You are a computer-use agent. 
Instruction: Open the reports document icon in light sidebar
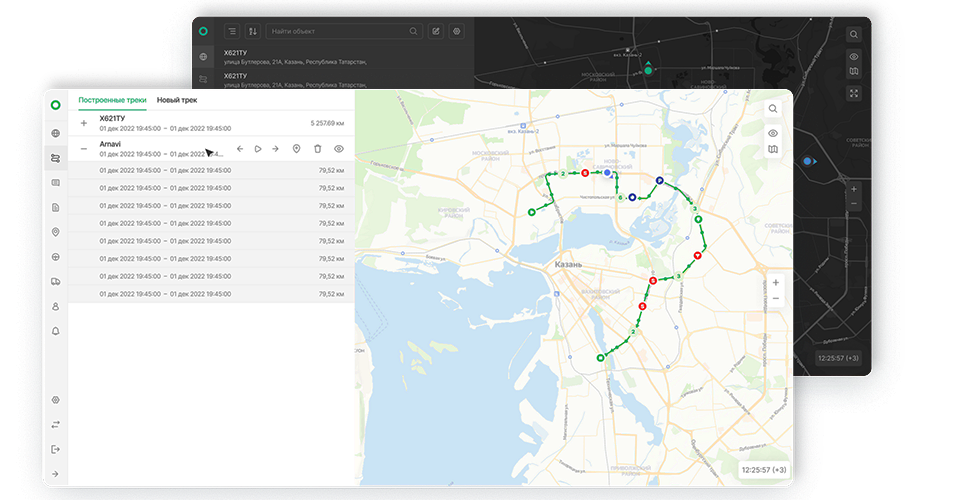coord(56,207)
